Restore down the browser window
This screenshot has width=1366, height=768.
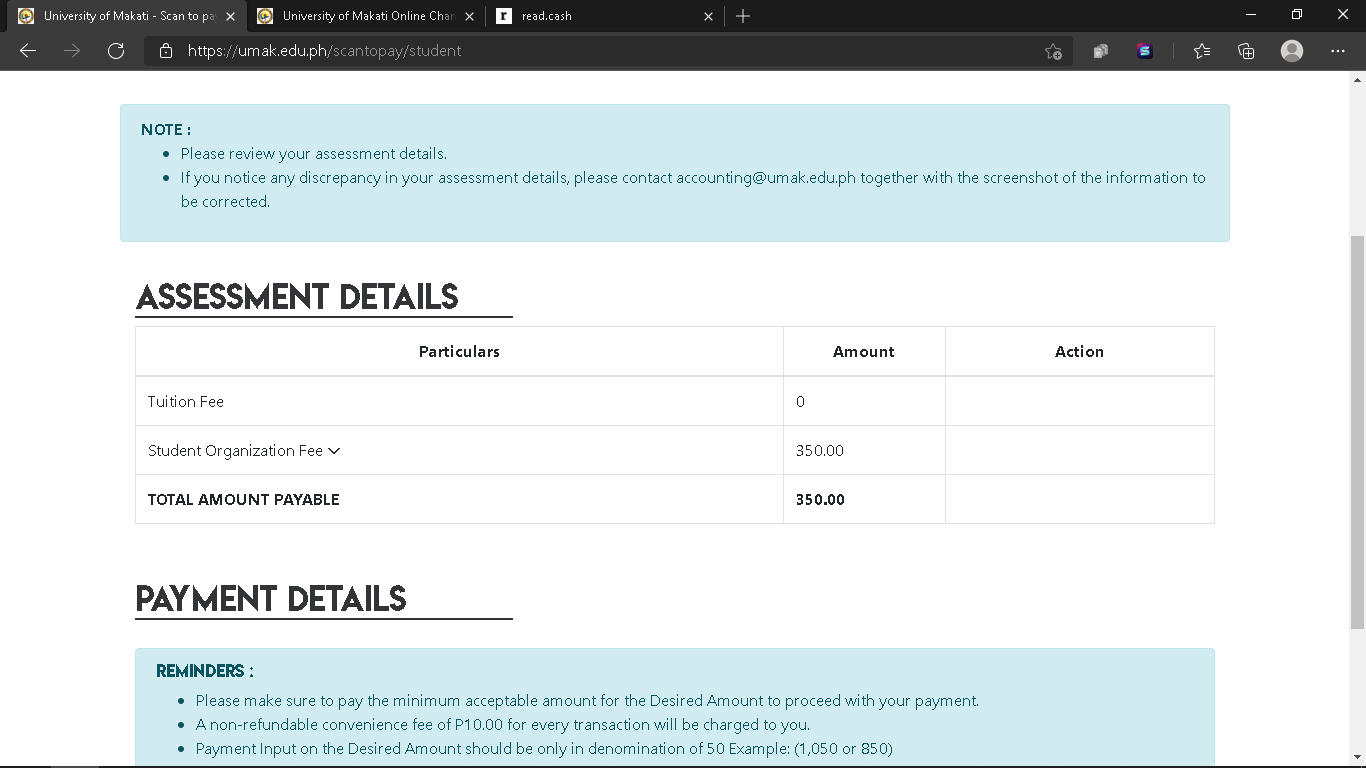(x=1297, y=15)
